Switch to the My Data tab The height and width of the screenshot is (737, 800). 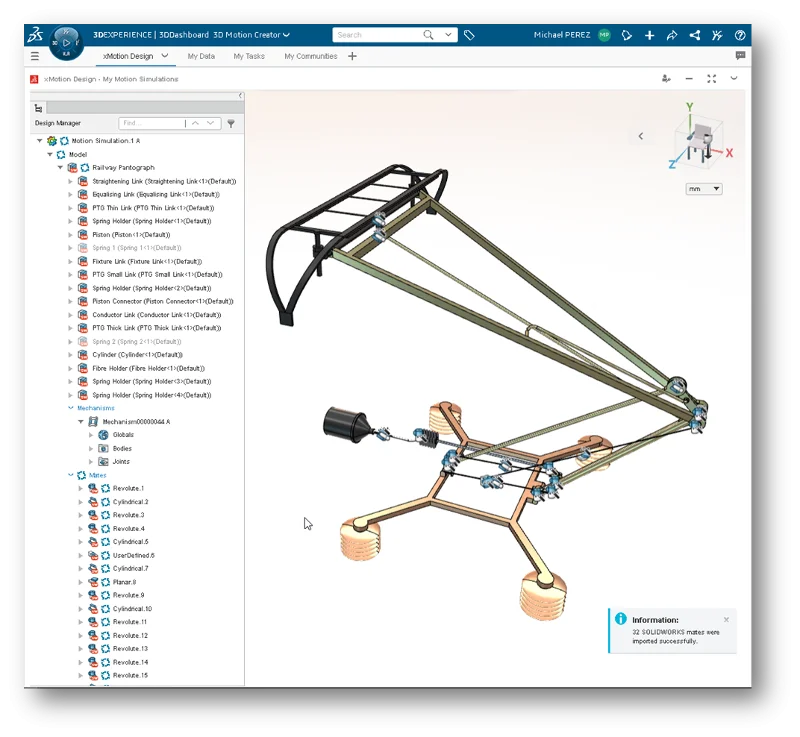[201, 57]
